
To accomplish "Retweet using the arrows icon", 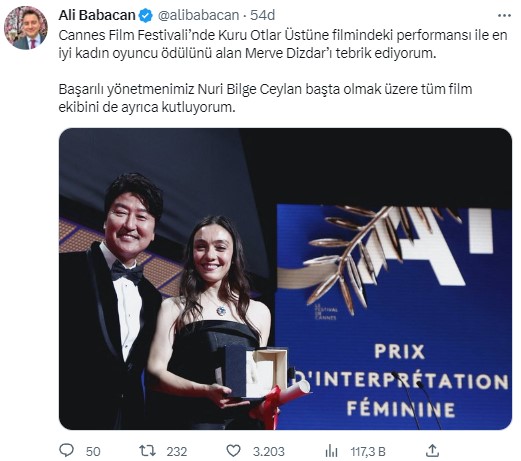I will tap(147, 451).
